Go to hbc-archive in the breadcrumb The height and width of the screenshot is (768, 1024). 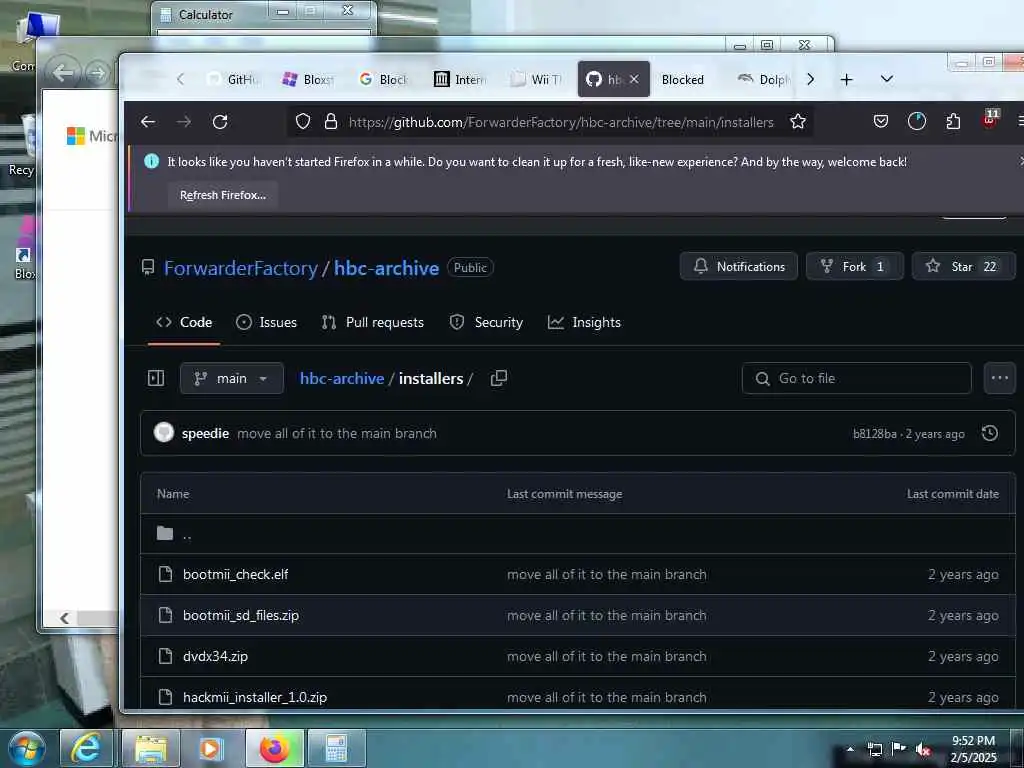tap(342, 379)
